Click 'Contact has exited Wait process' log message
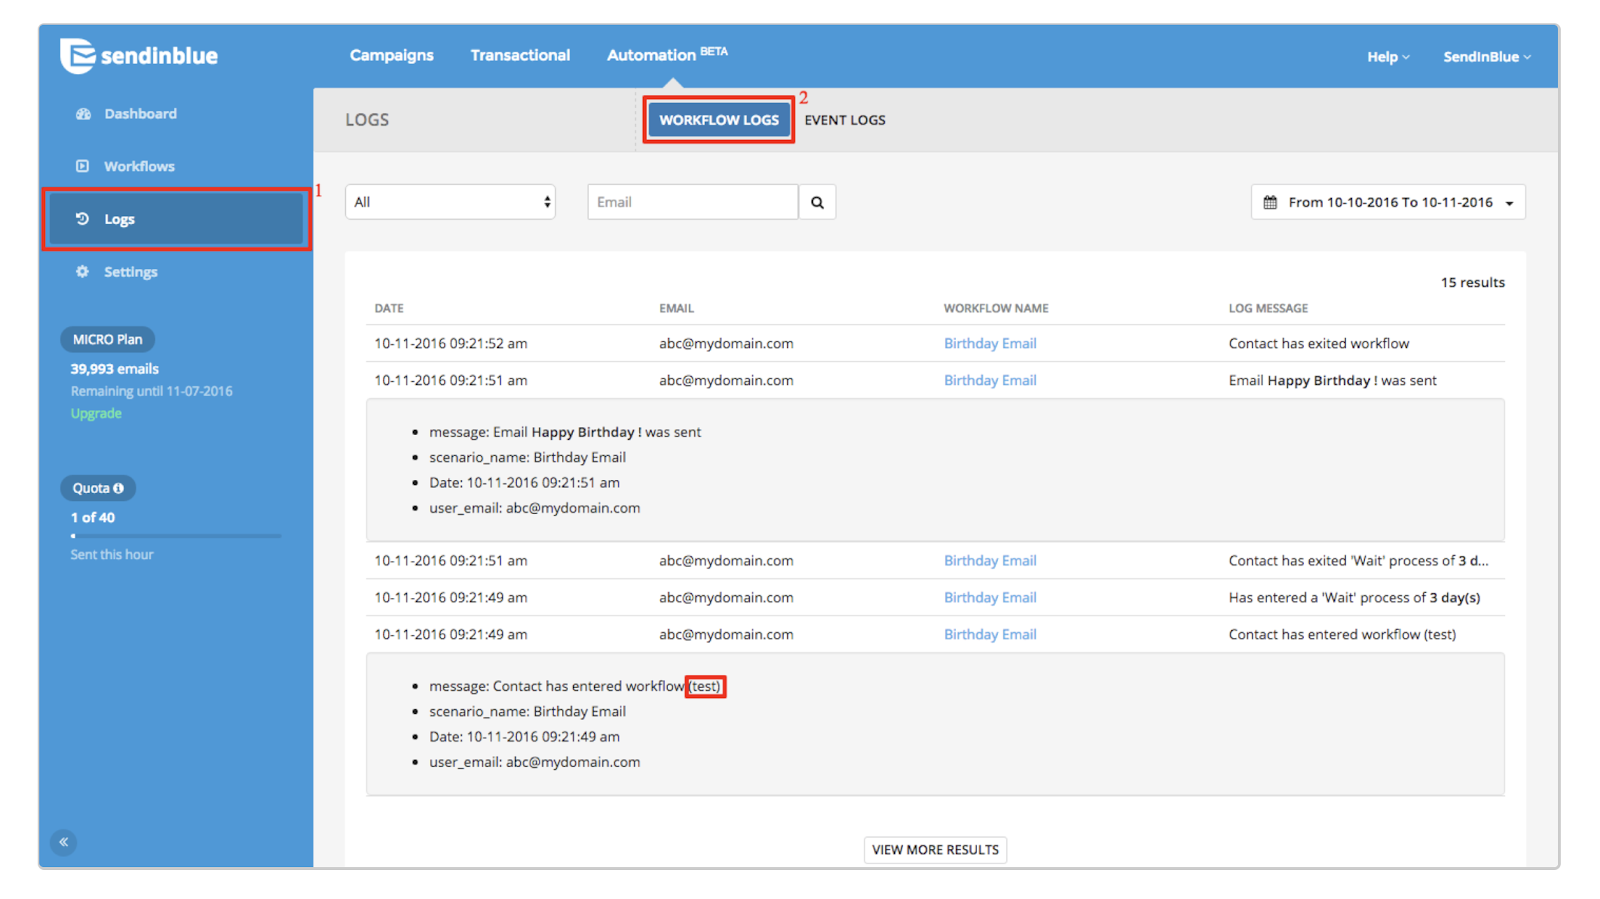This screenshot has height=899, width=1600. click(x=1358, y=561)
